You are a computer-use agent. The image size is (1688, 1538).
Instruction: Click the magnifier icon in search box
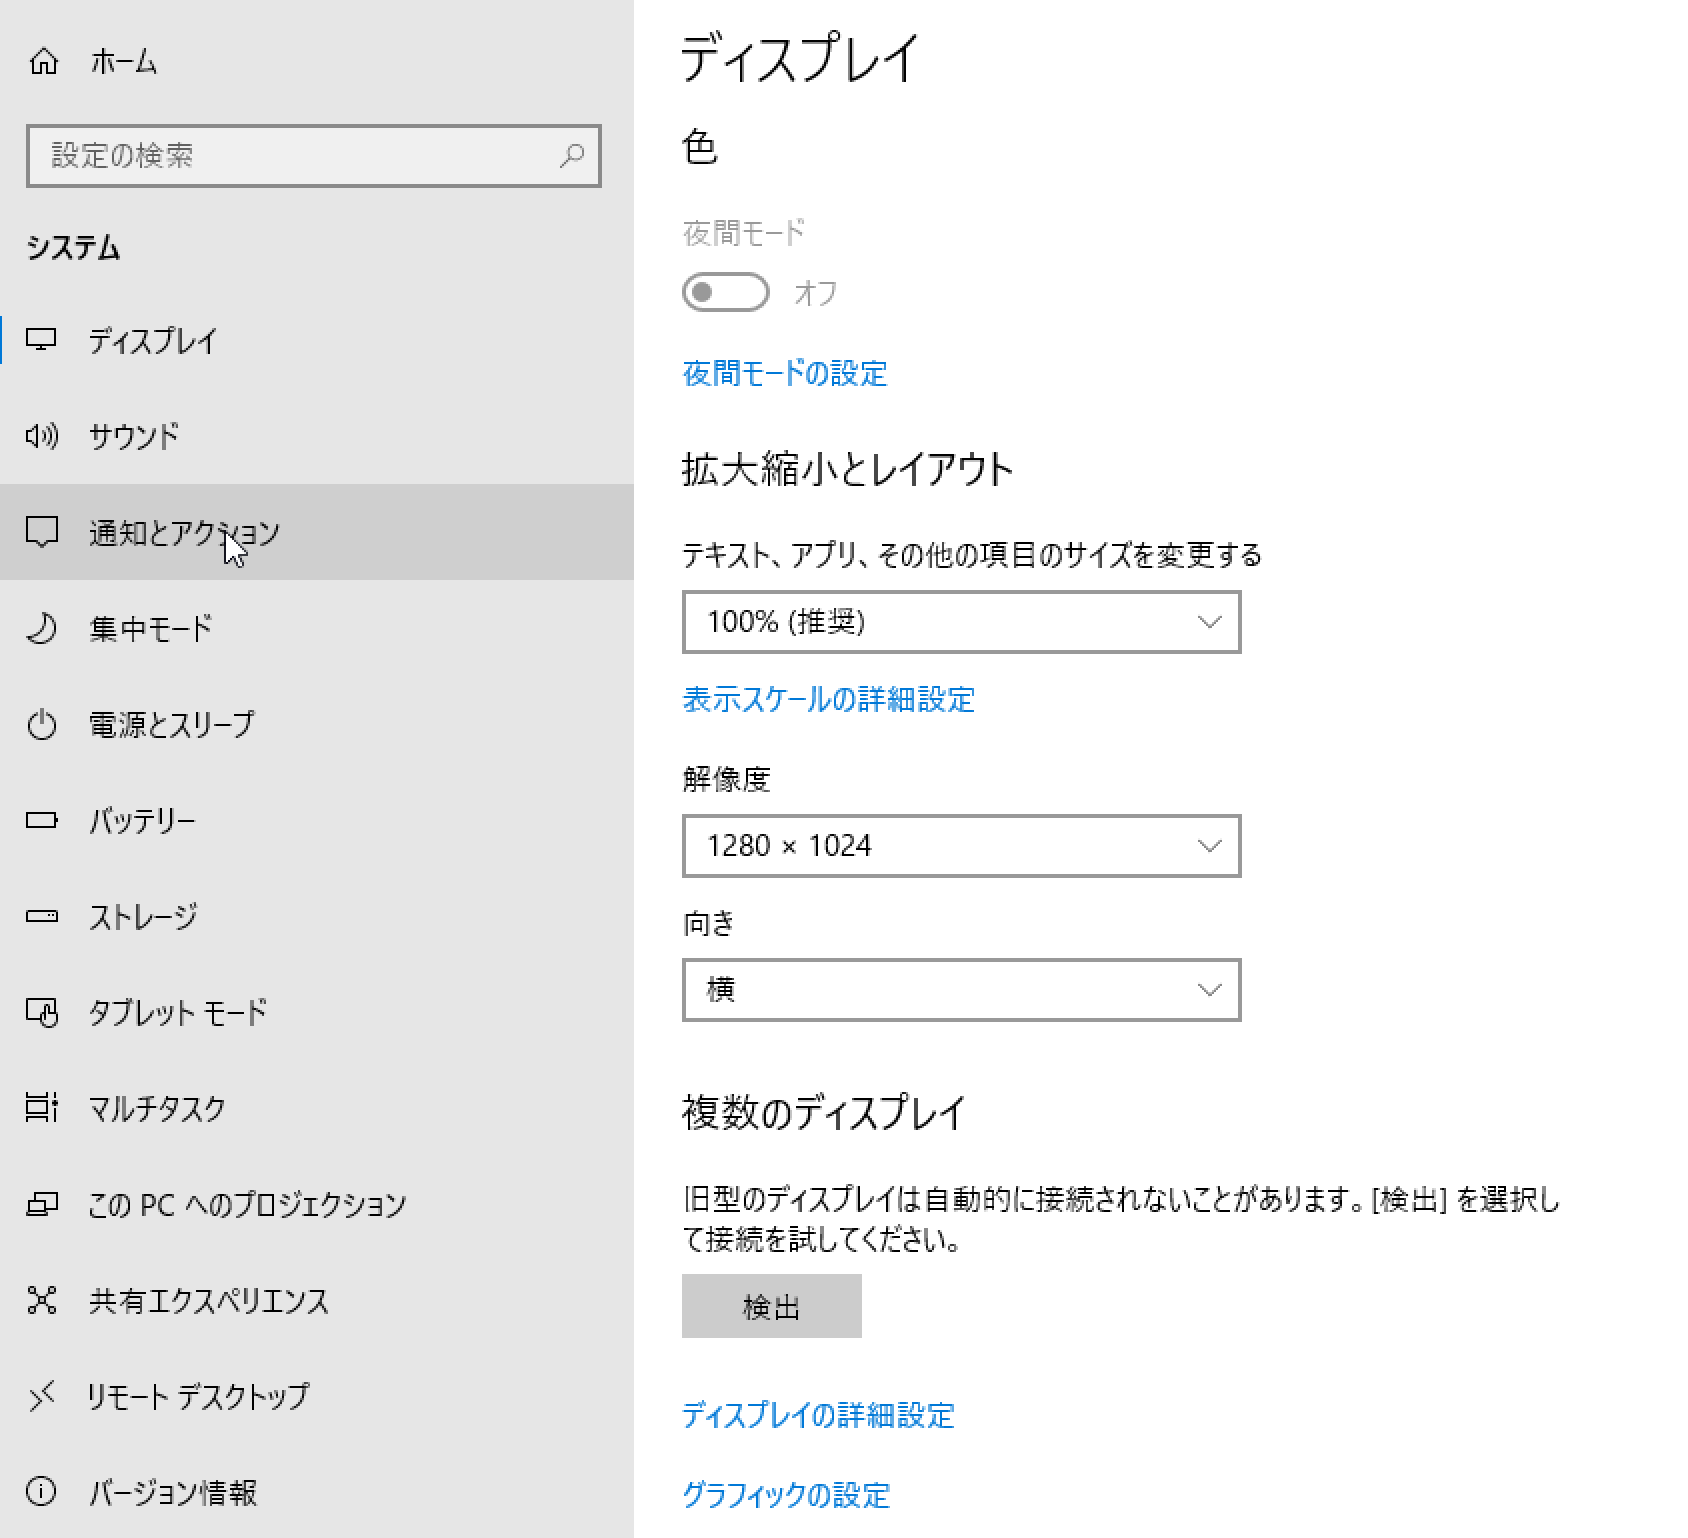tap(572, 155)
